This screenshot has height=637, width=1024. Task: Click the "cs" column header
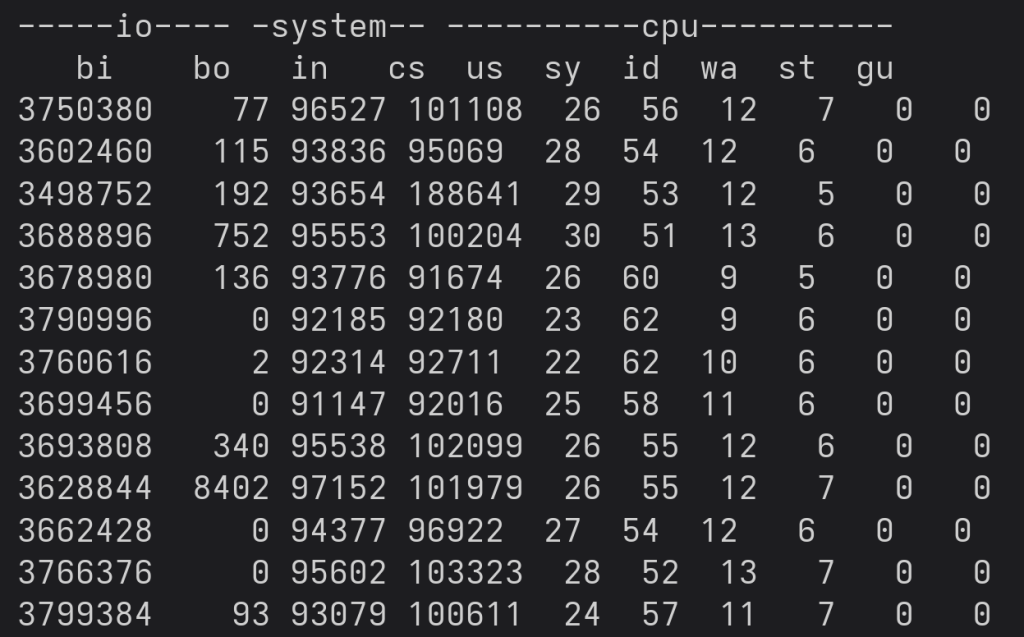click(x=407, y=69)
